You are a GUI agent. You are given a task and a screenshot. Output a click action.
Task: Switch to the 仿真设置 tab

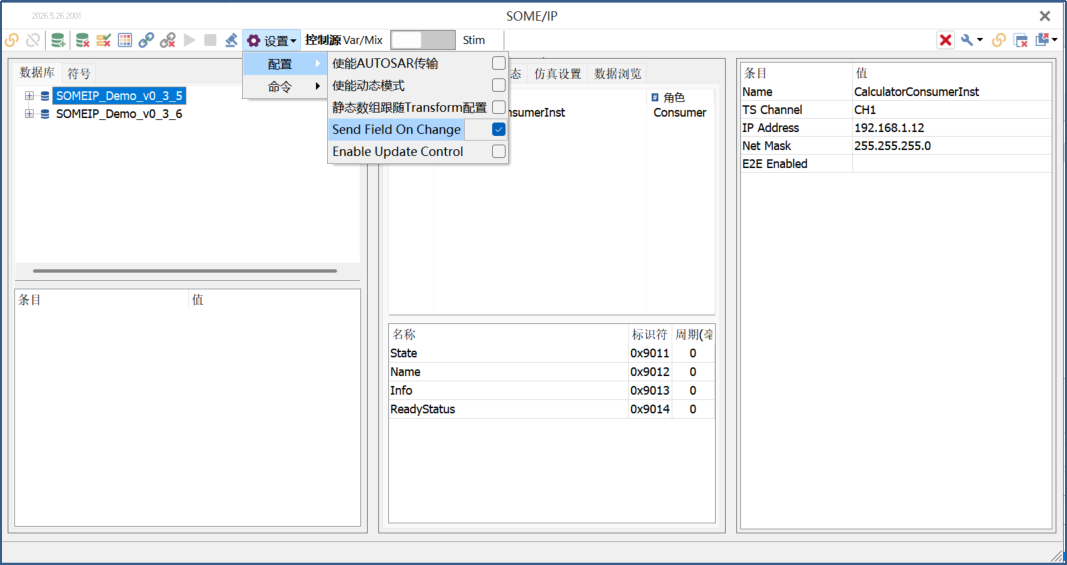coord(557,74)
